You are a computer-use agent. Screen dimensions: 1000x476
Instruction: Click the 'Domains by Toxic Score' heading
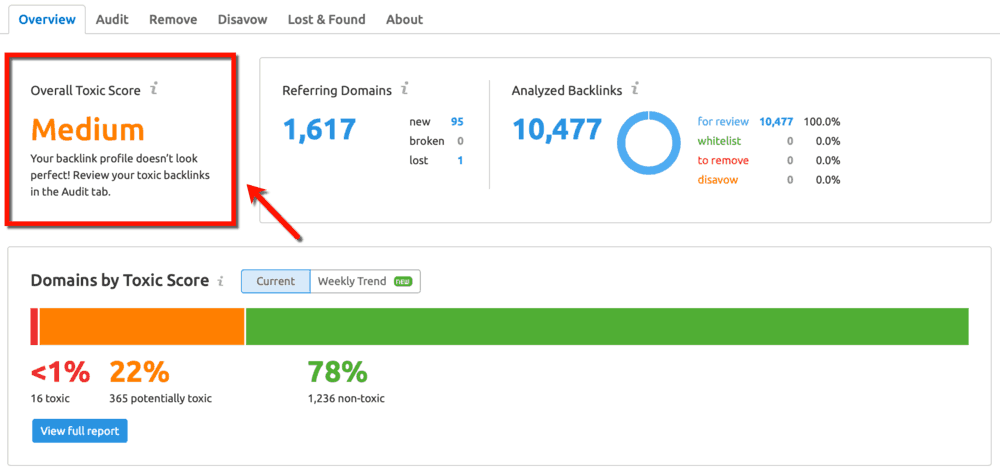120,280
